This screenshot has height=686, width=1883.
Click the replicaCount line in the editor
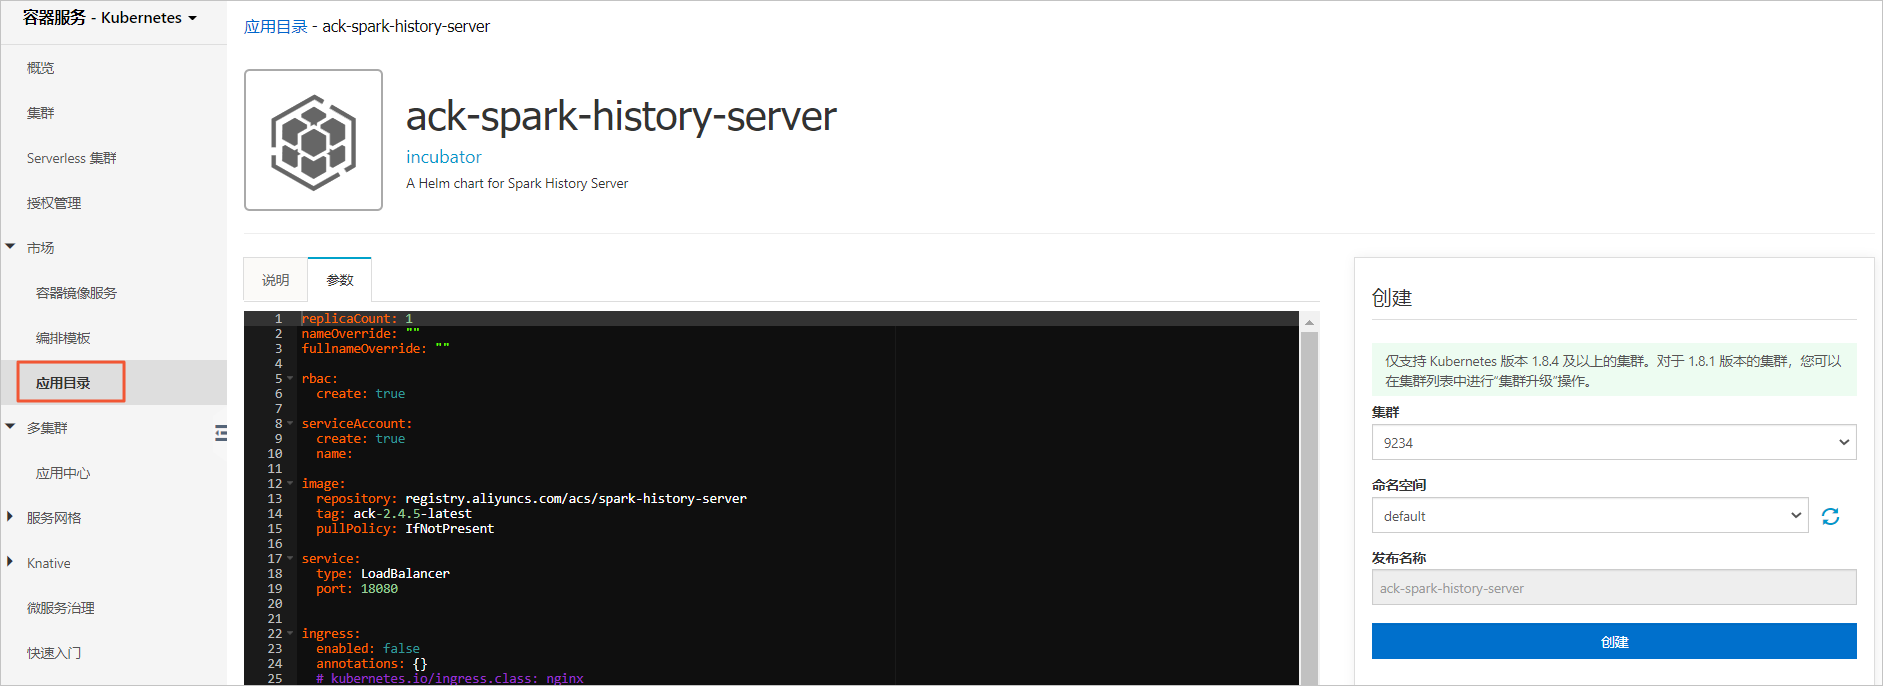pyautogui.click(x=357, y=319)
